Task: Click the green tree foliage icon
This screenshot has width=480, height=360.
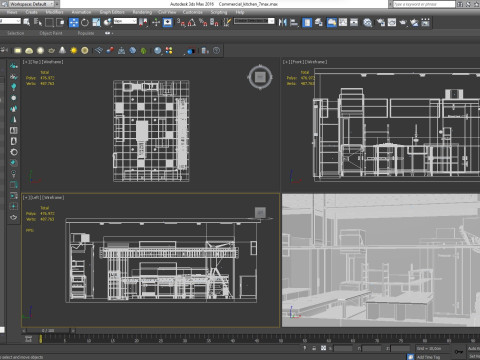Action: tap(144, 50)
